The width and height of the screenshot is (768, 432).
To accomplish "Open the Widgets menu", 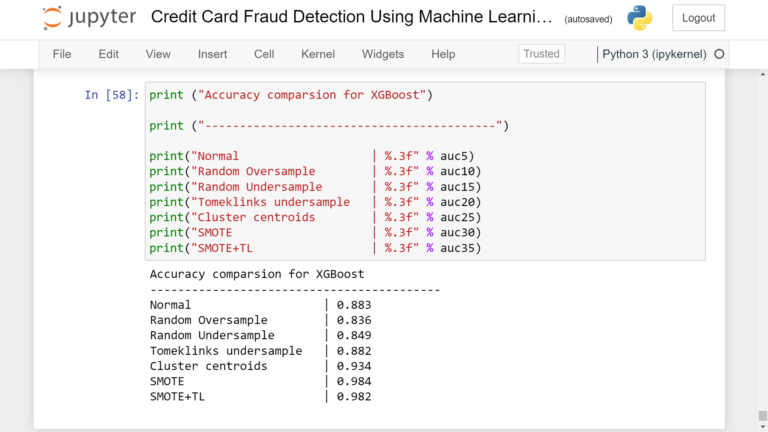I will [x=383, y=54].
